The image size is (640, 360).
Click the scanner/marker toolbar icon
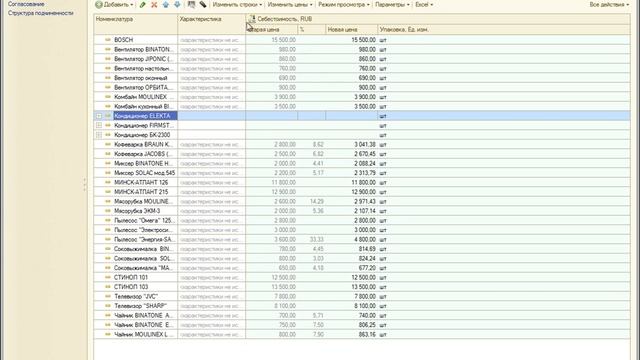pos(203,5)
